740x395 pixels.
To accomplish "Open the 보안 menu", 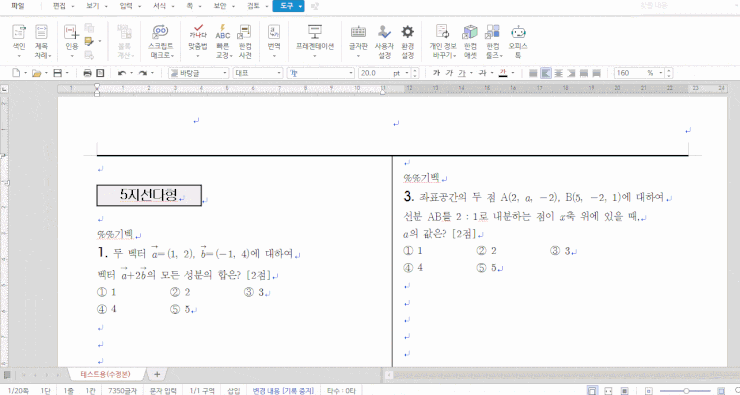I will pyautogui.click(x=220, y=6).
